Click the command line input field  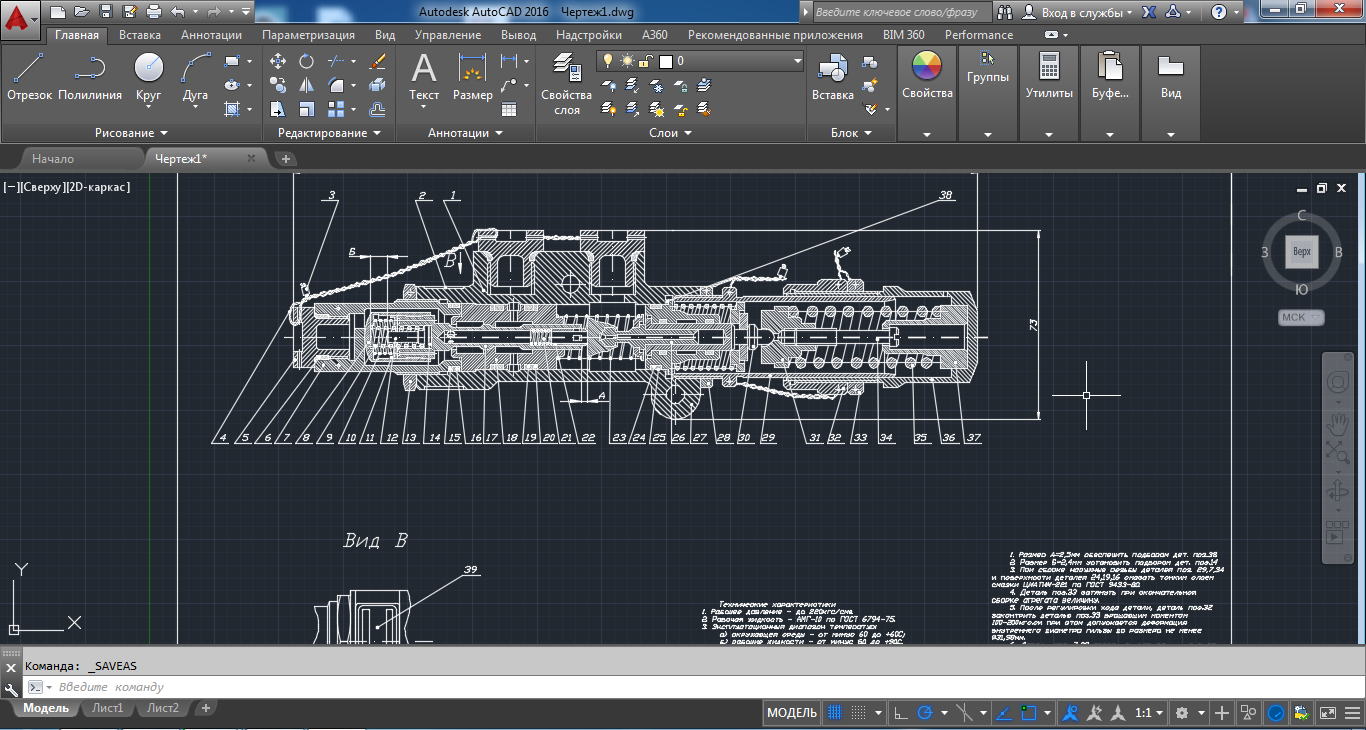[400, 687]
